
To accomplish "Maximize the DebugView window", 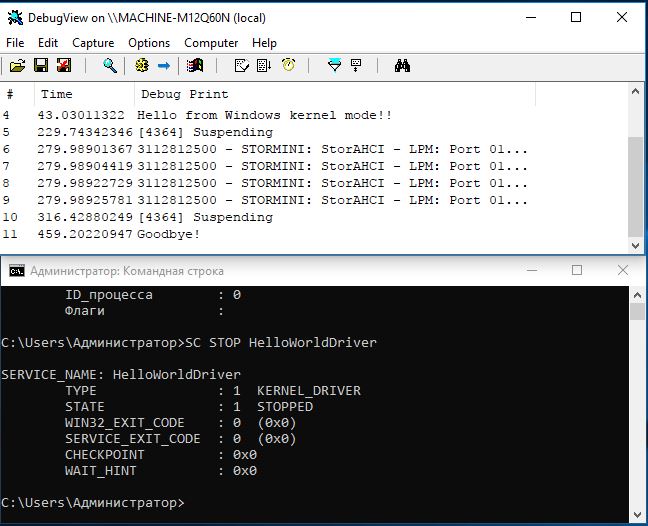I will click(576, 17).
